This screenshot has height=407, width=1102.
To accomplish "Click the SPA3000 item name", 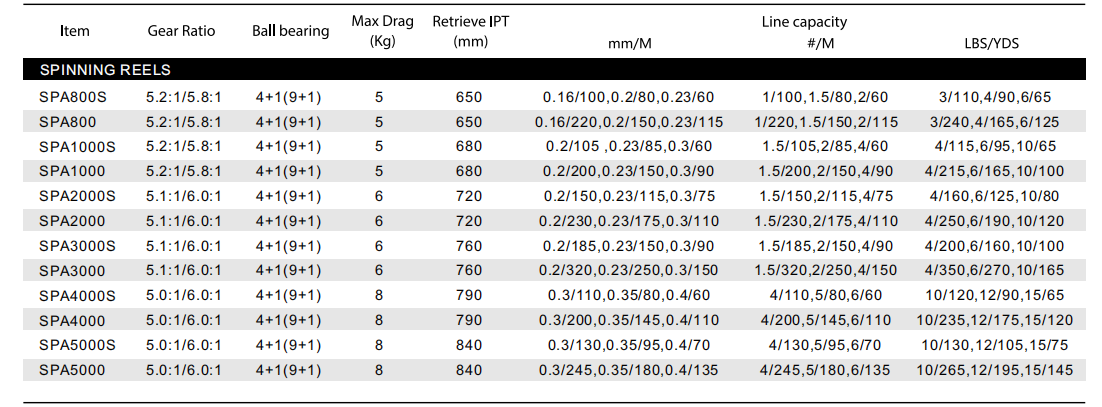I will coord(71,270).
